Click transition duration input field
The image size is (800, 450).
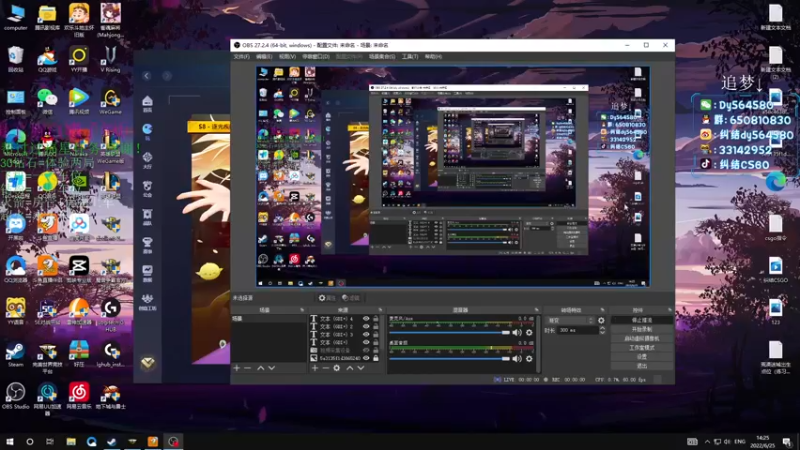tap(577, 330)
